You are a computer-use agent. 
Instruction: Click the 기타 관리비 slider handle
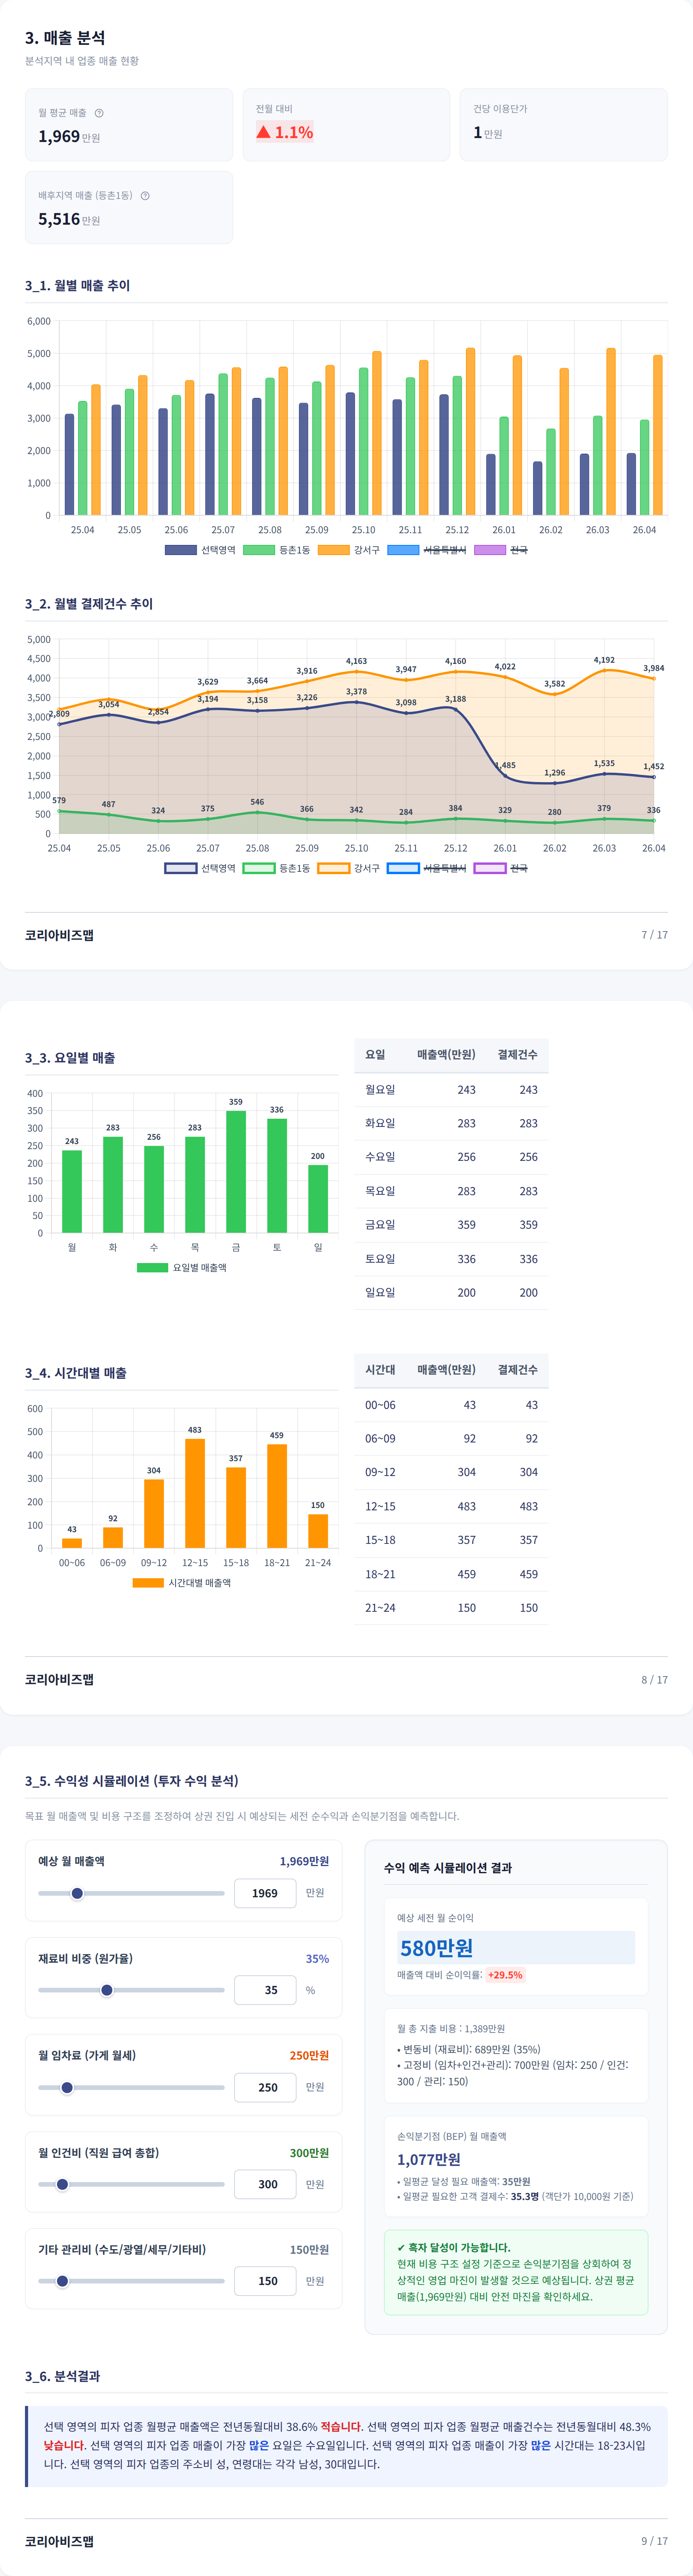click(62, 2281)
